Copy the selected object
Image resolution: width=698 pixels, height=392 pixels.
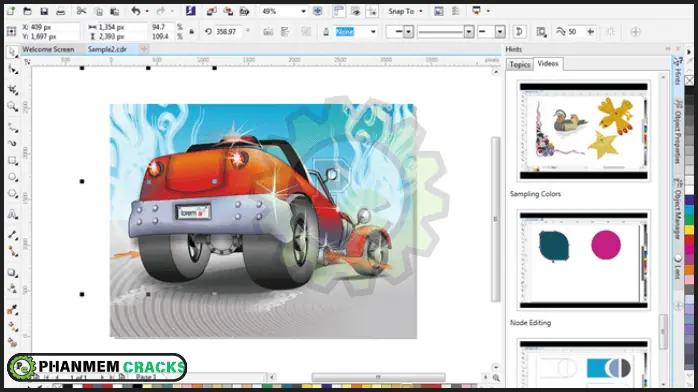coord(98,11)
